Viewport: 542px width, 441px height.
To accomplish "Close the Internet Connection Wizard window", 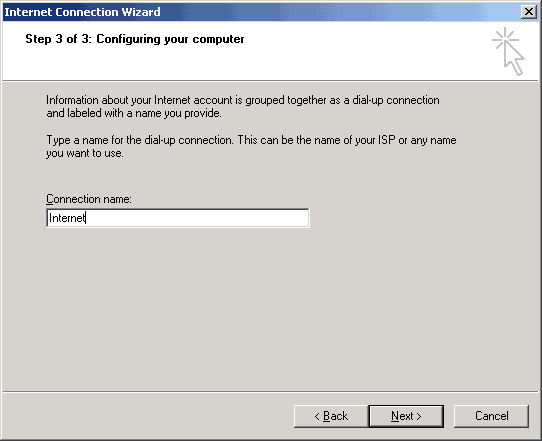I will 529,12.
